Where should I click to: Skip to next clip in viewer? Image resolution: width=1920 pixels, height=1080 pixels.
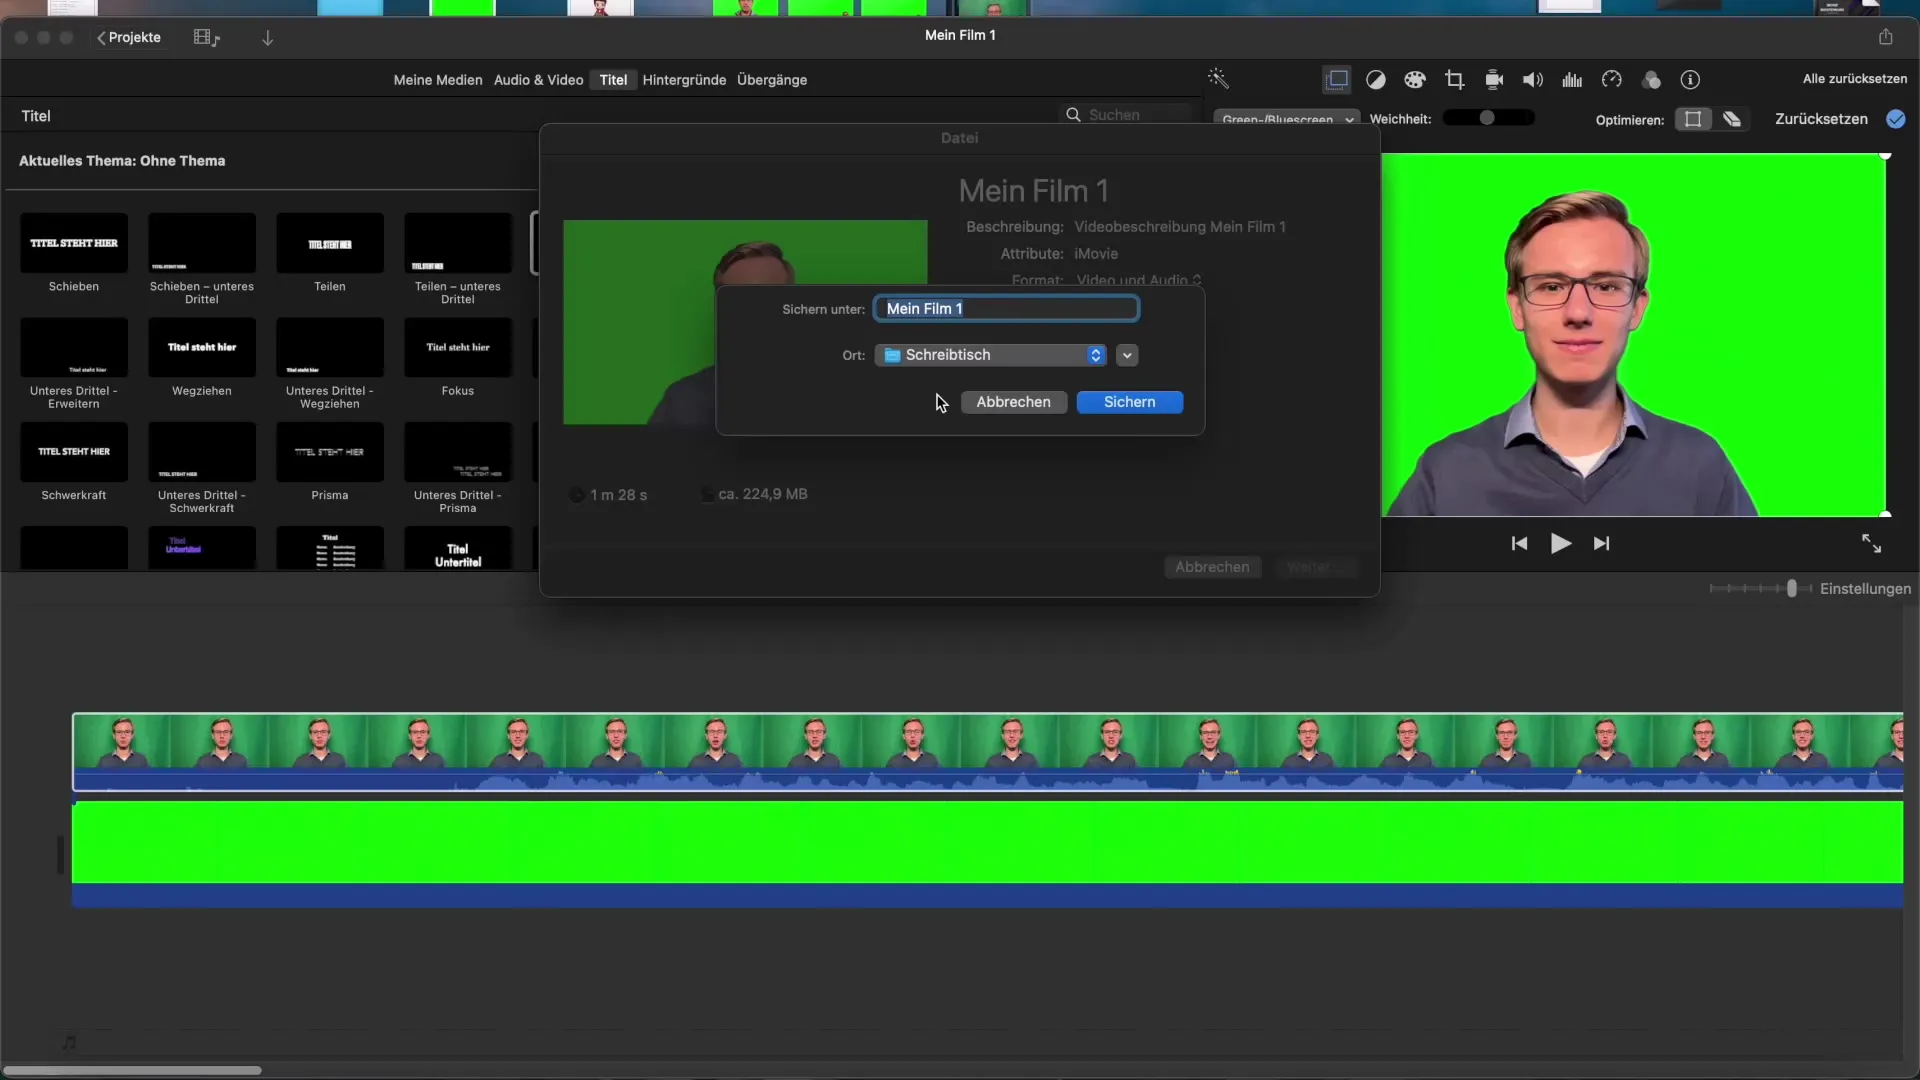(x=1602, y=543)
